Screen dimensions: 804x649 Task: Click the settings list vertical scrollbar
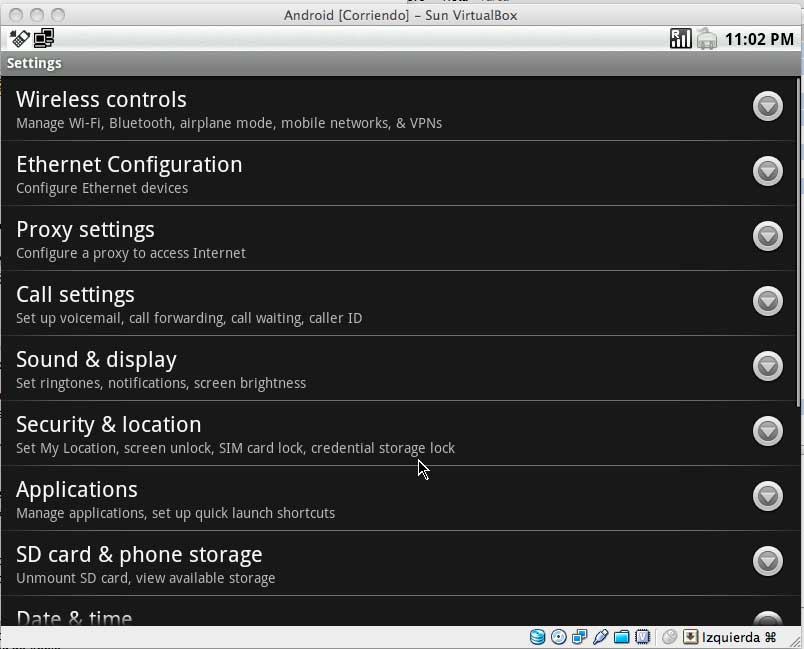point(798,242)
